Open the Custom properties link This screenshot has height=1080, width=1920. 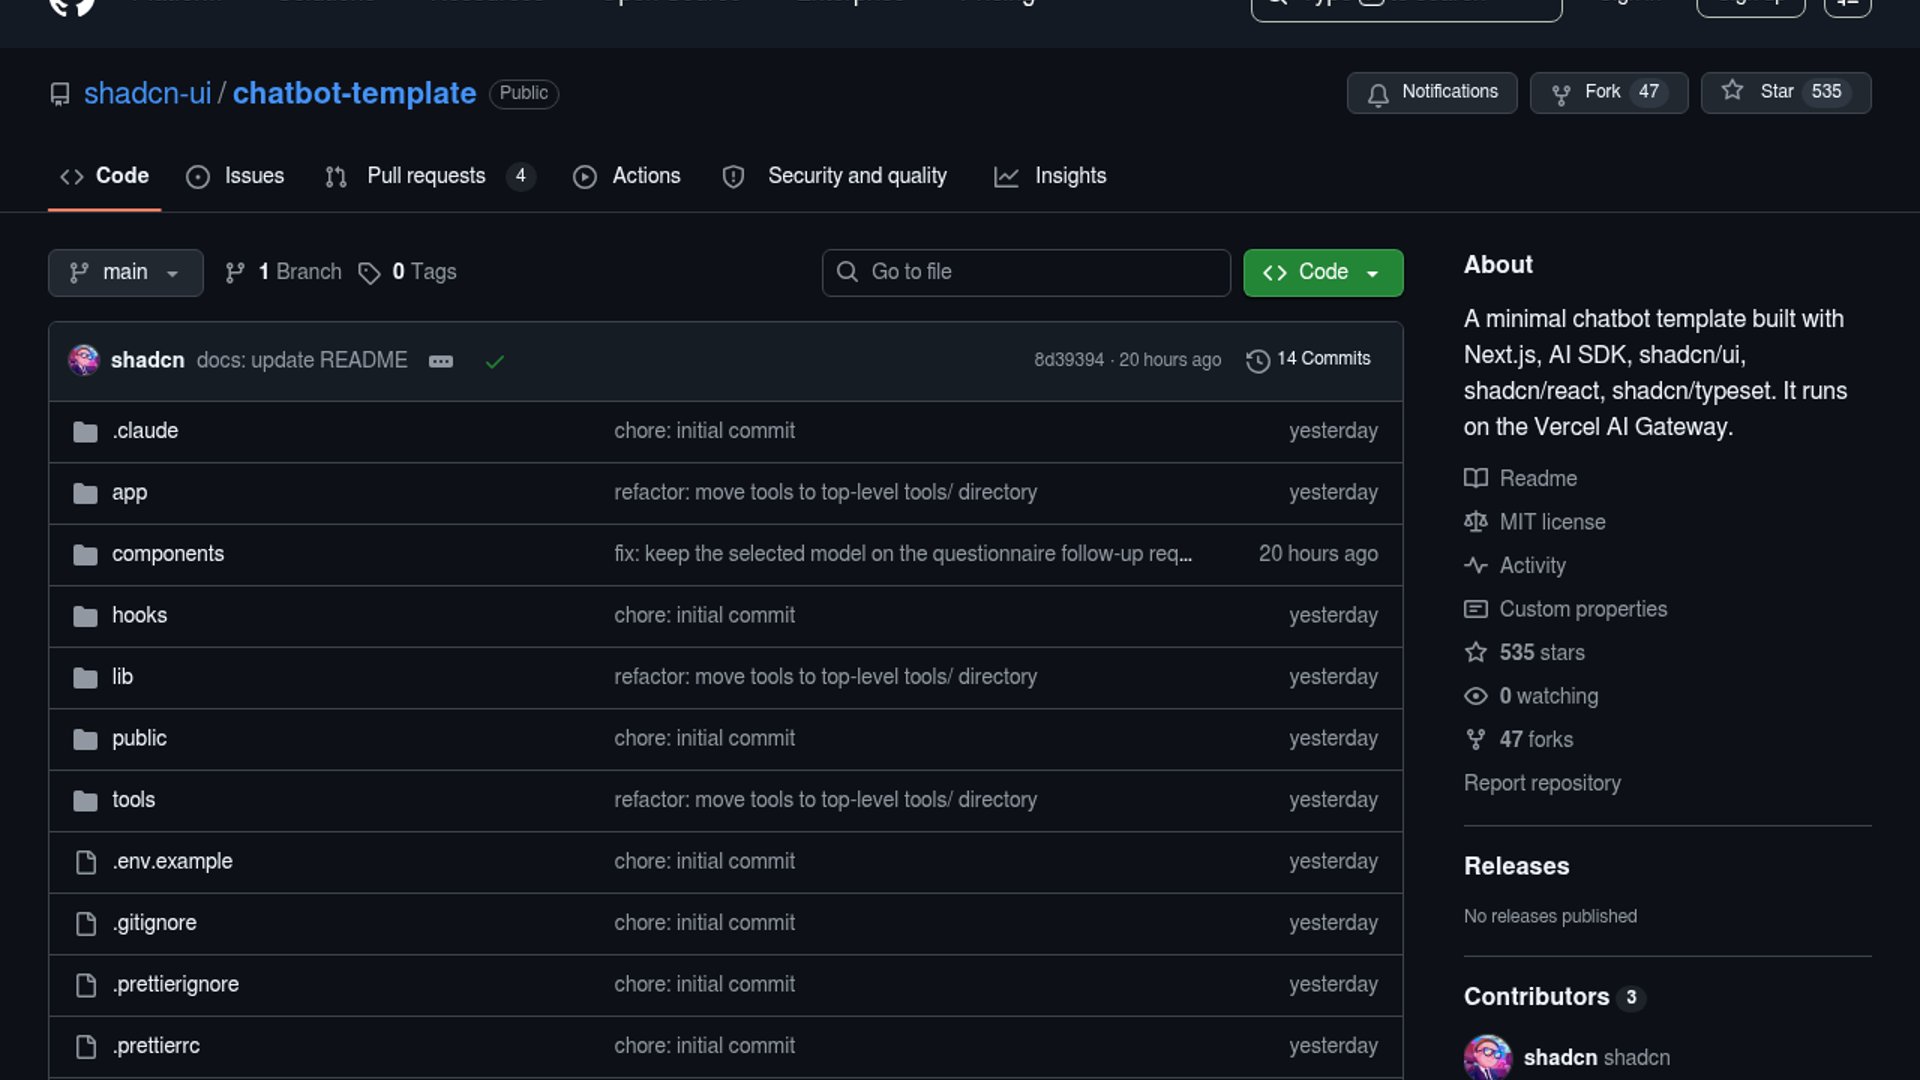[x=1565, y=609]
